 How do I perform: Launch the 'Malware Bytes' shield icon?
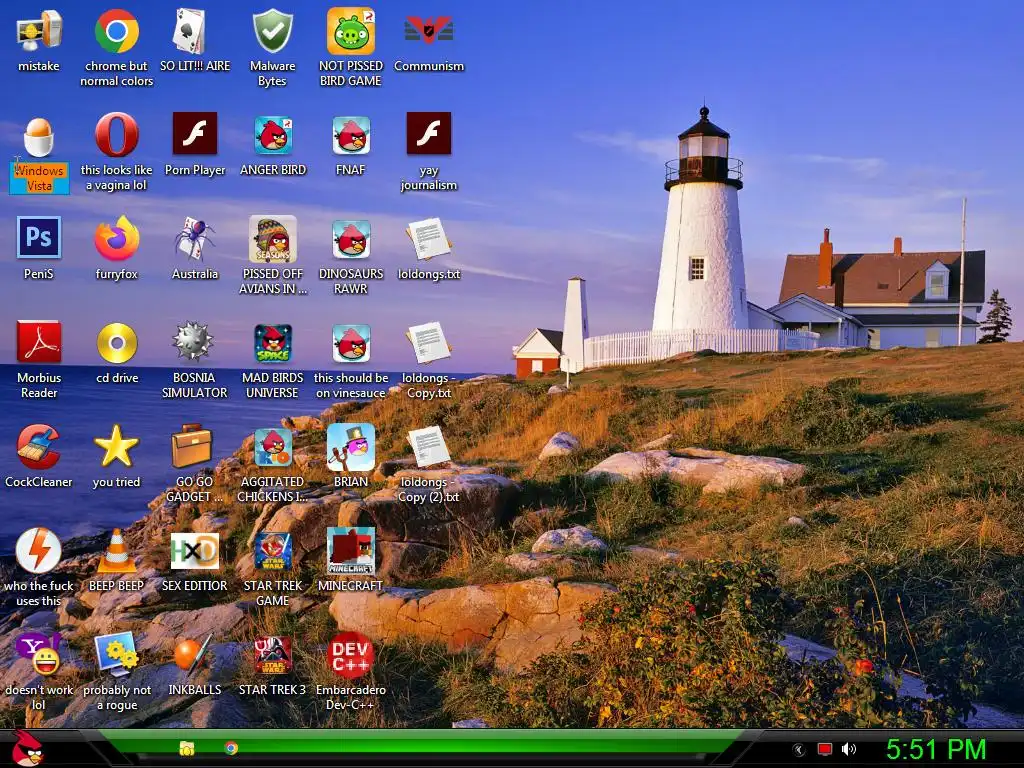click(x=272, y=31)
